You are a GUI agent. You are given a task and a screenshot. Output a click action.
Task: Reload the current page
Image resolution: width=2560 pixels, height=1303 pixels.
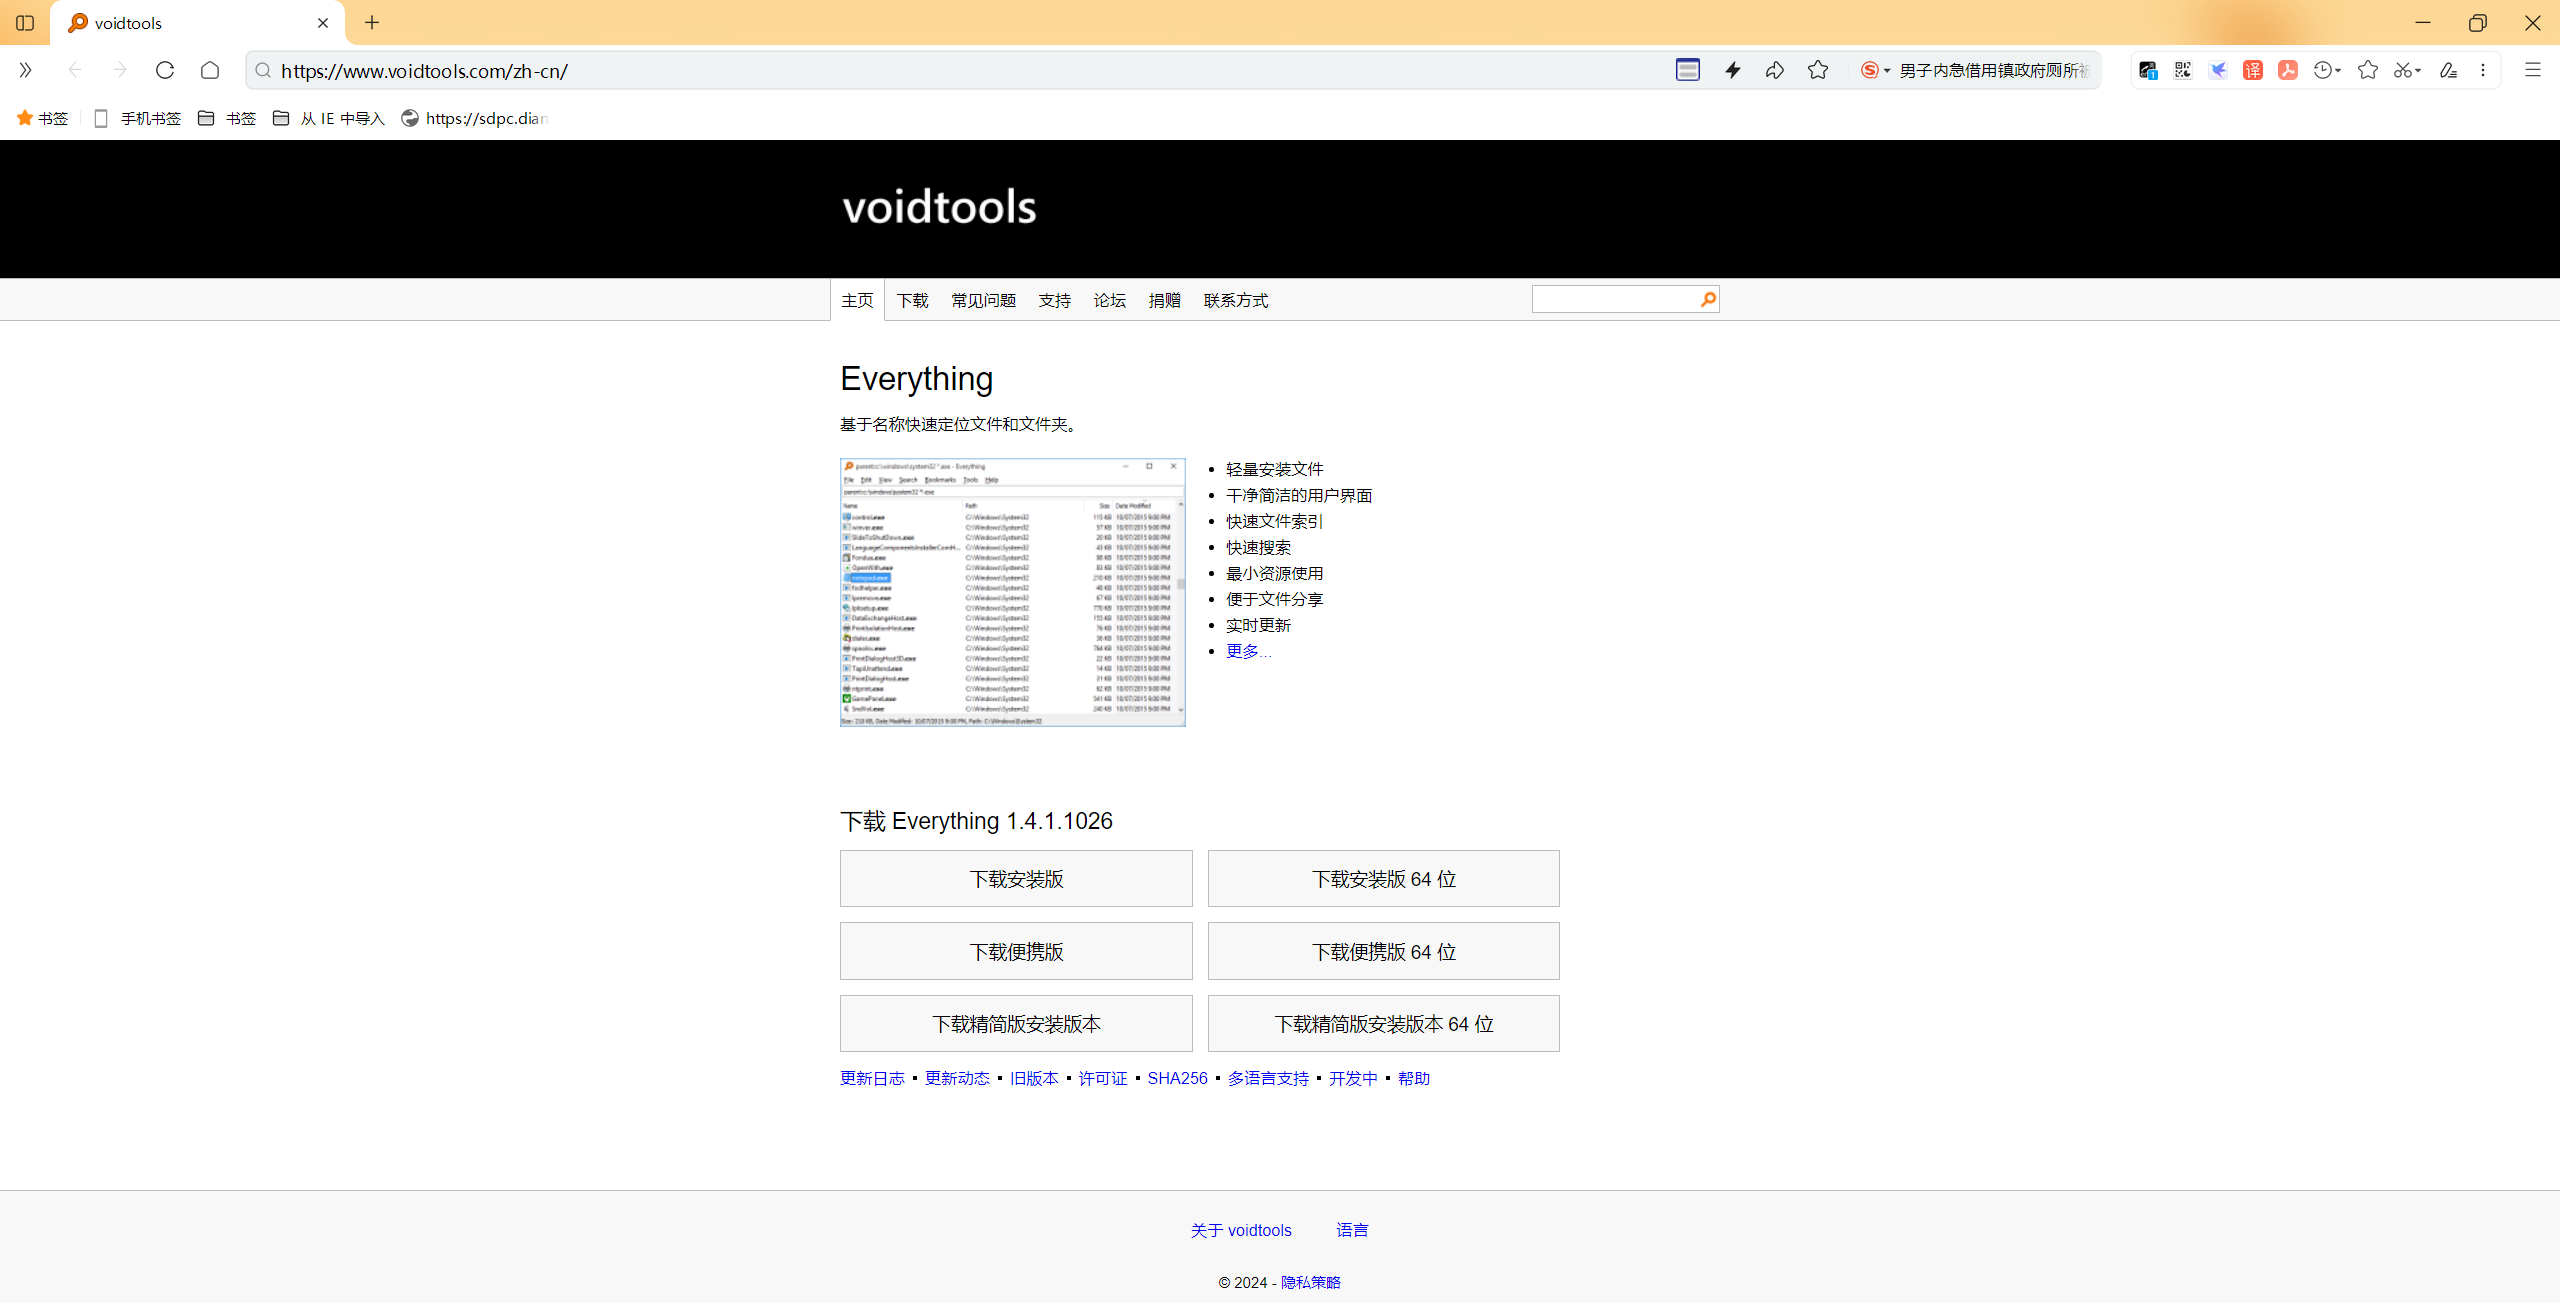165,70
